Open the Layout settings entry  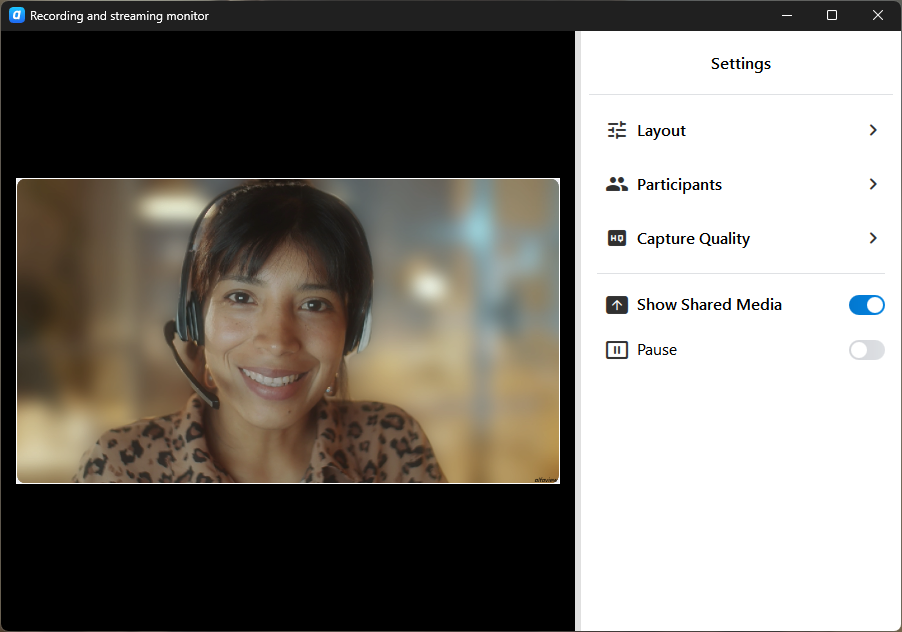coord(661,131)
